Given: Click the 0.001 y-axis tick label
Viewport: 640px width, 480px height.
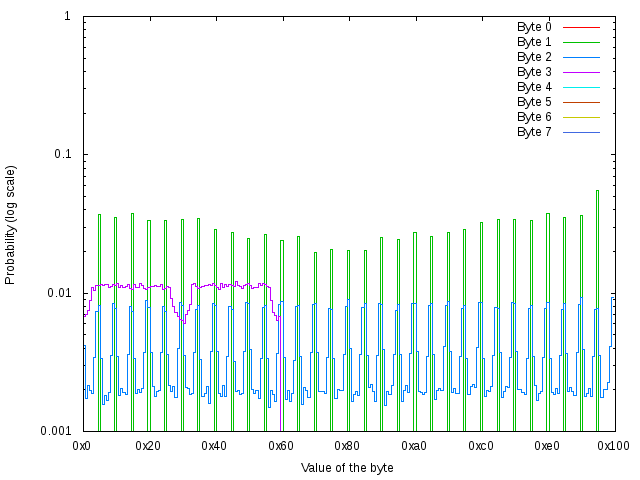Looking at the screenshot, I should pos(55,431).
